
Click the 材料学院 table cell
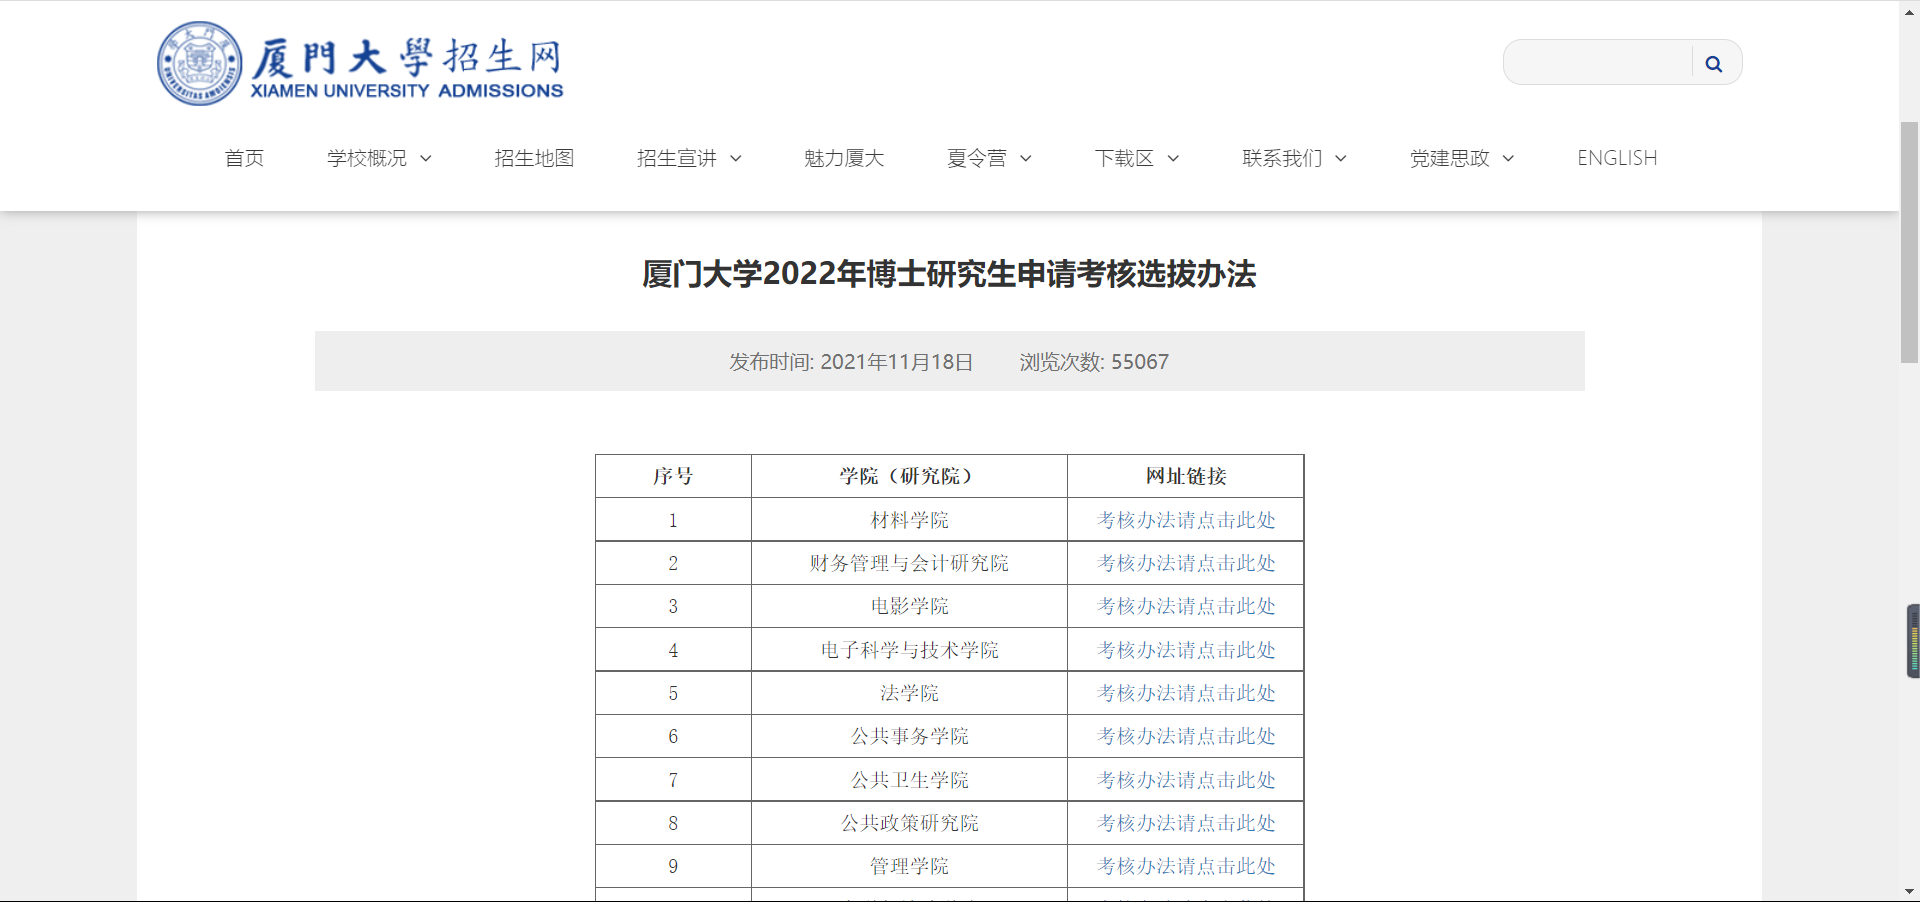(x=909, y=520)
